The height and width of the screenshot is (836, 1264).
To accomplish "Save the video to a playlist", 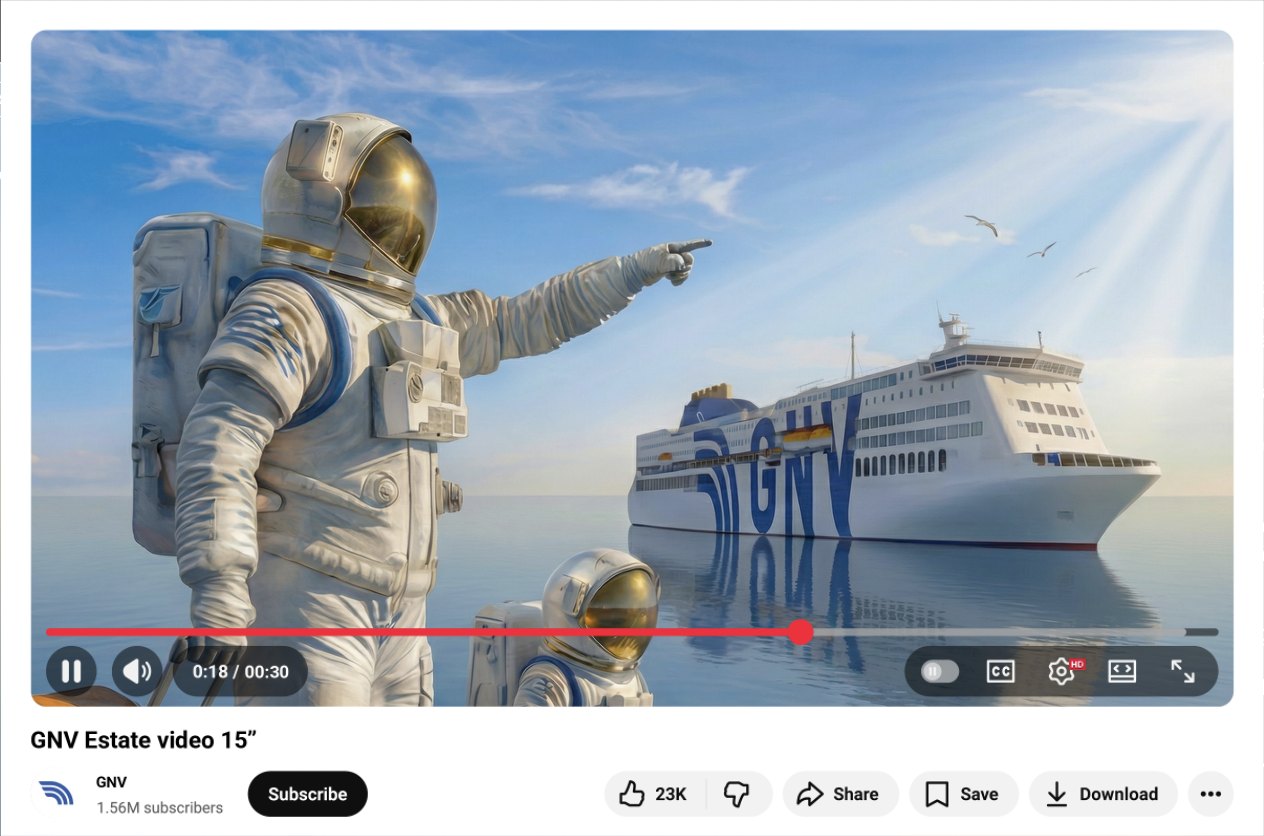I will 963,794.
